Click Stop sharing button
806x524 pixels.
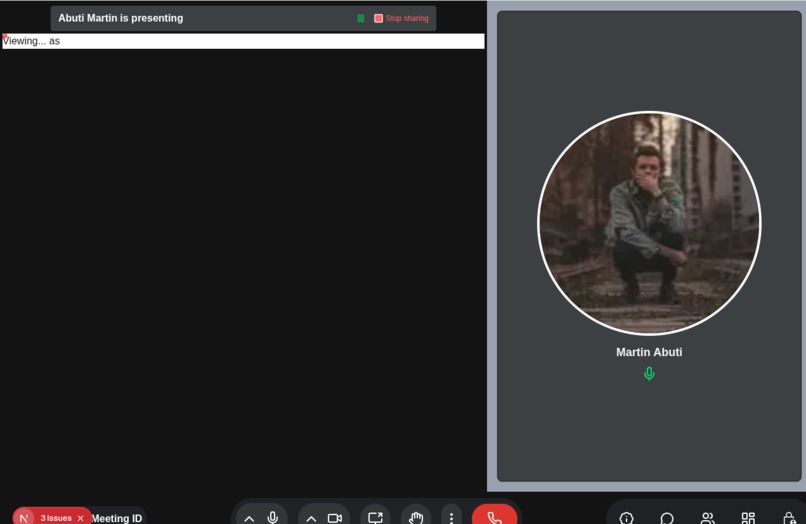pyautogui.click(x=401, y=19)
